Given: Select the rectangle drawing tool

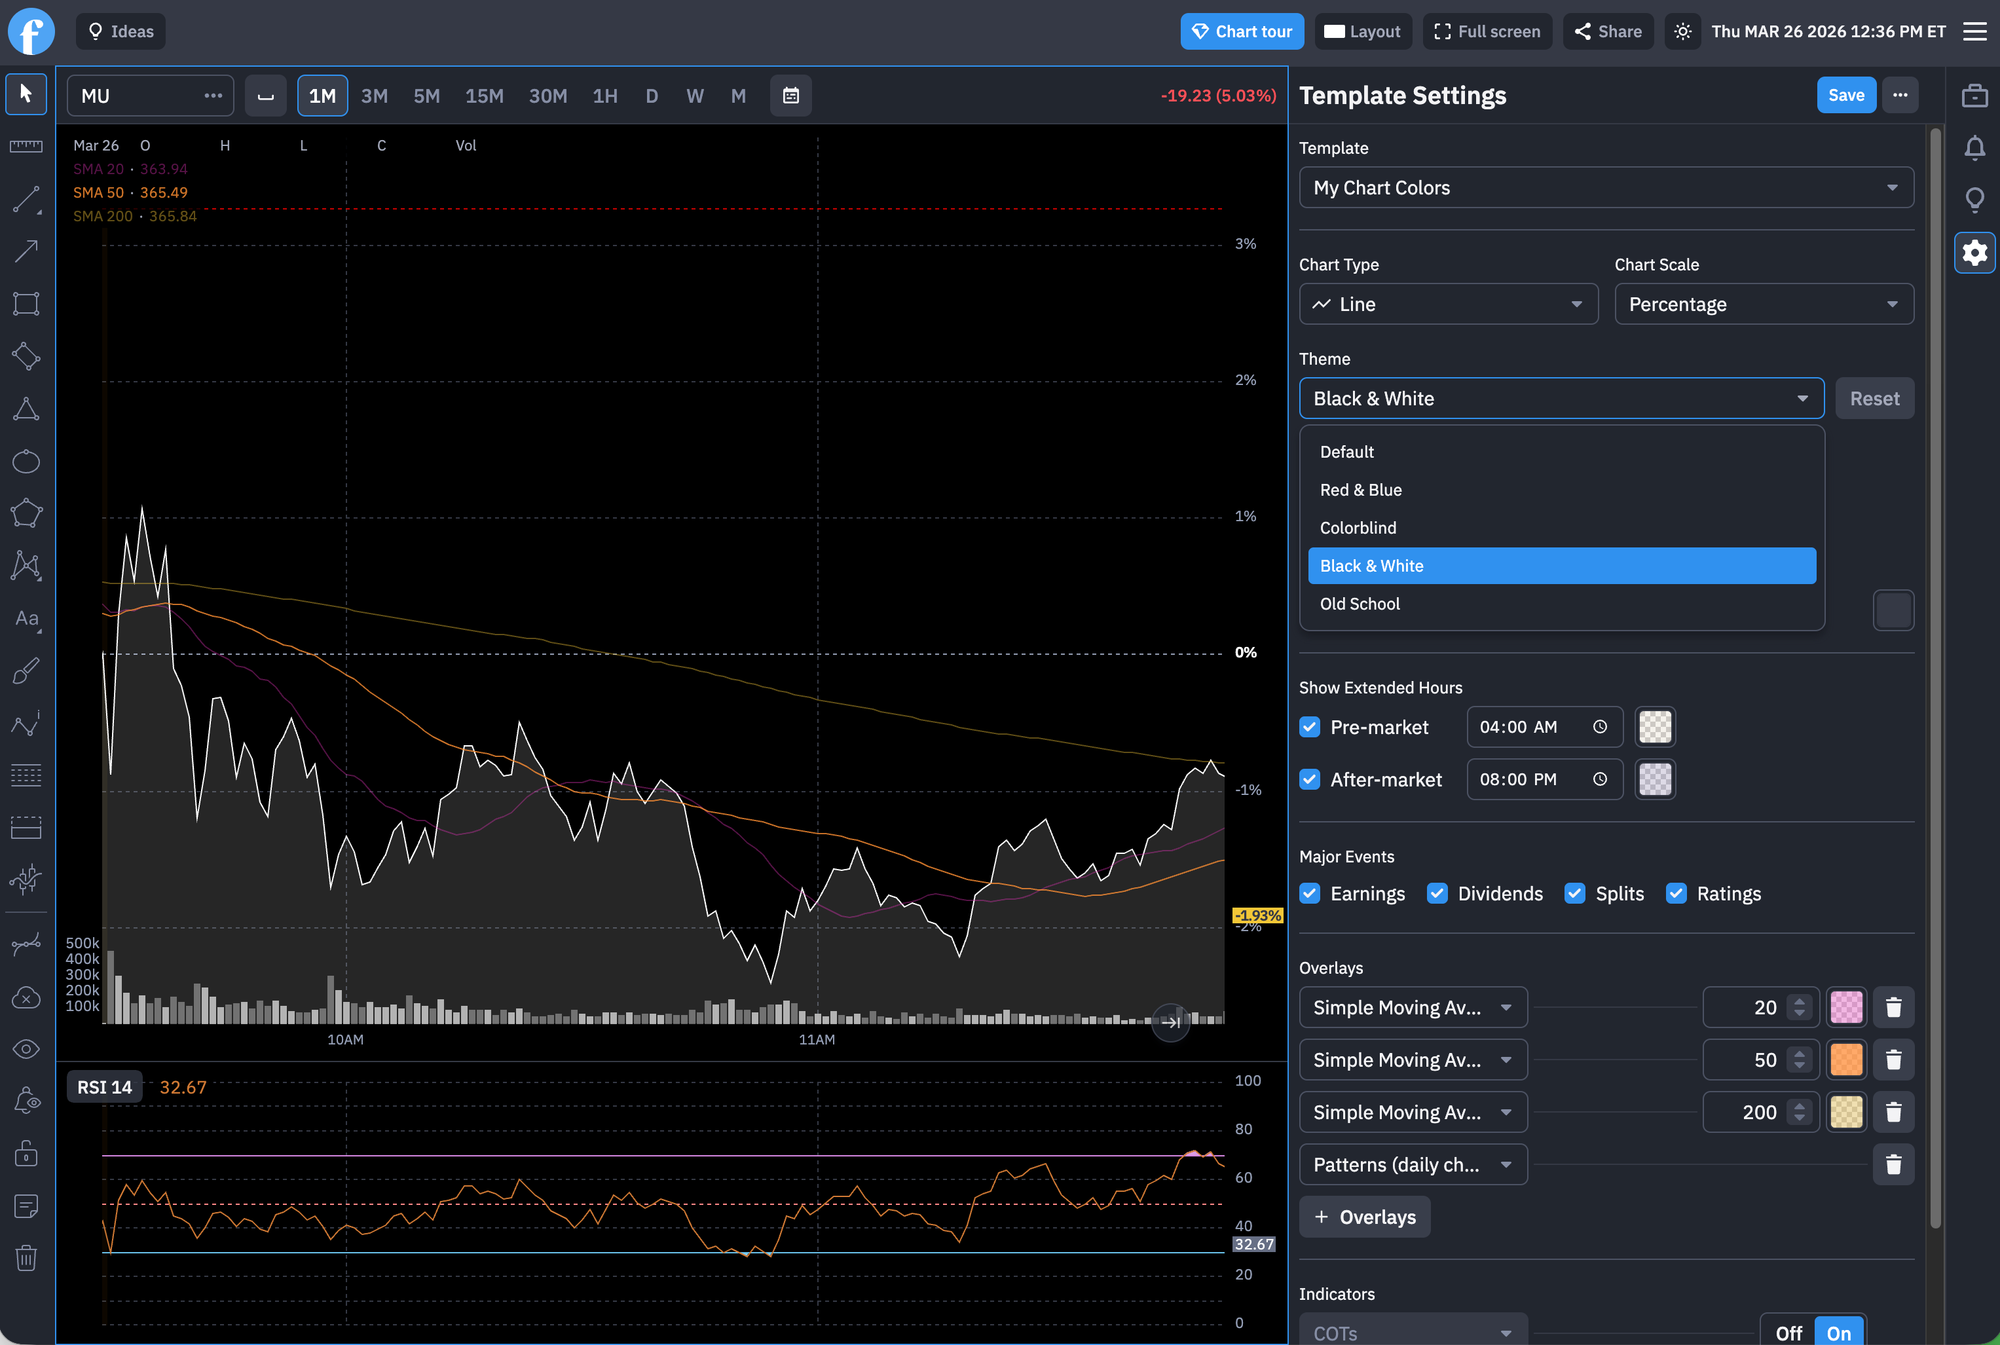Looking at the screenshot, I should pos(26,304).
